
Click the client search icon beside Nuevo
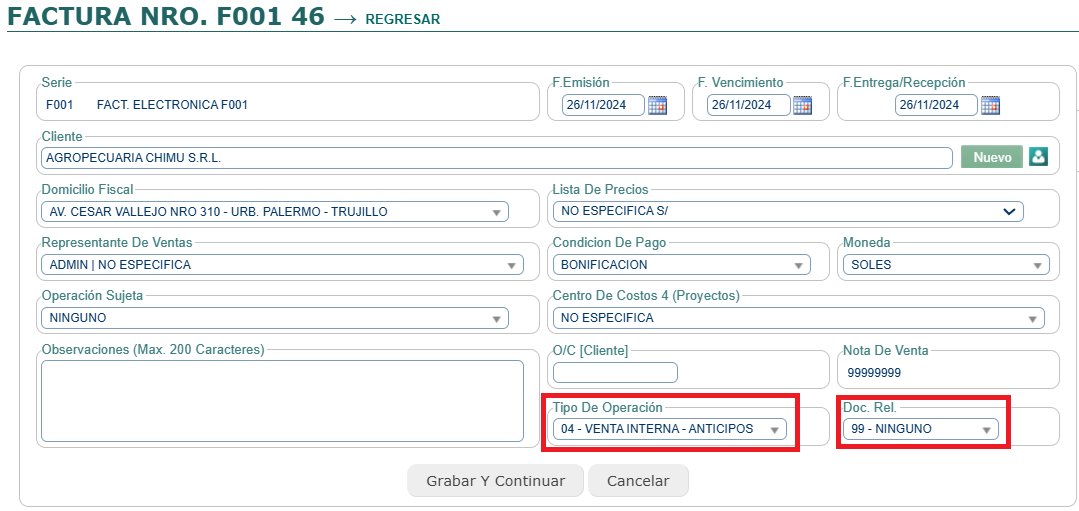point(1038,157)
